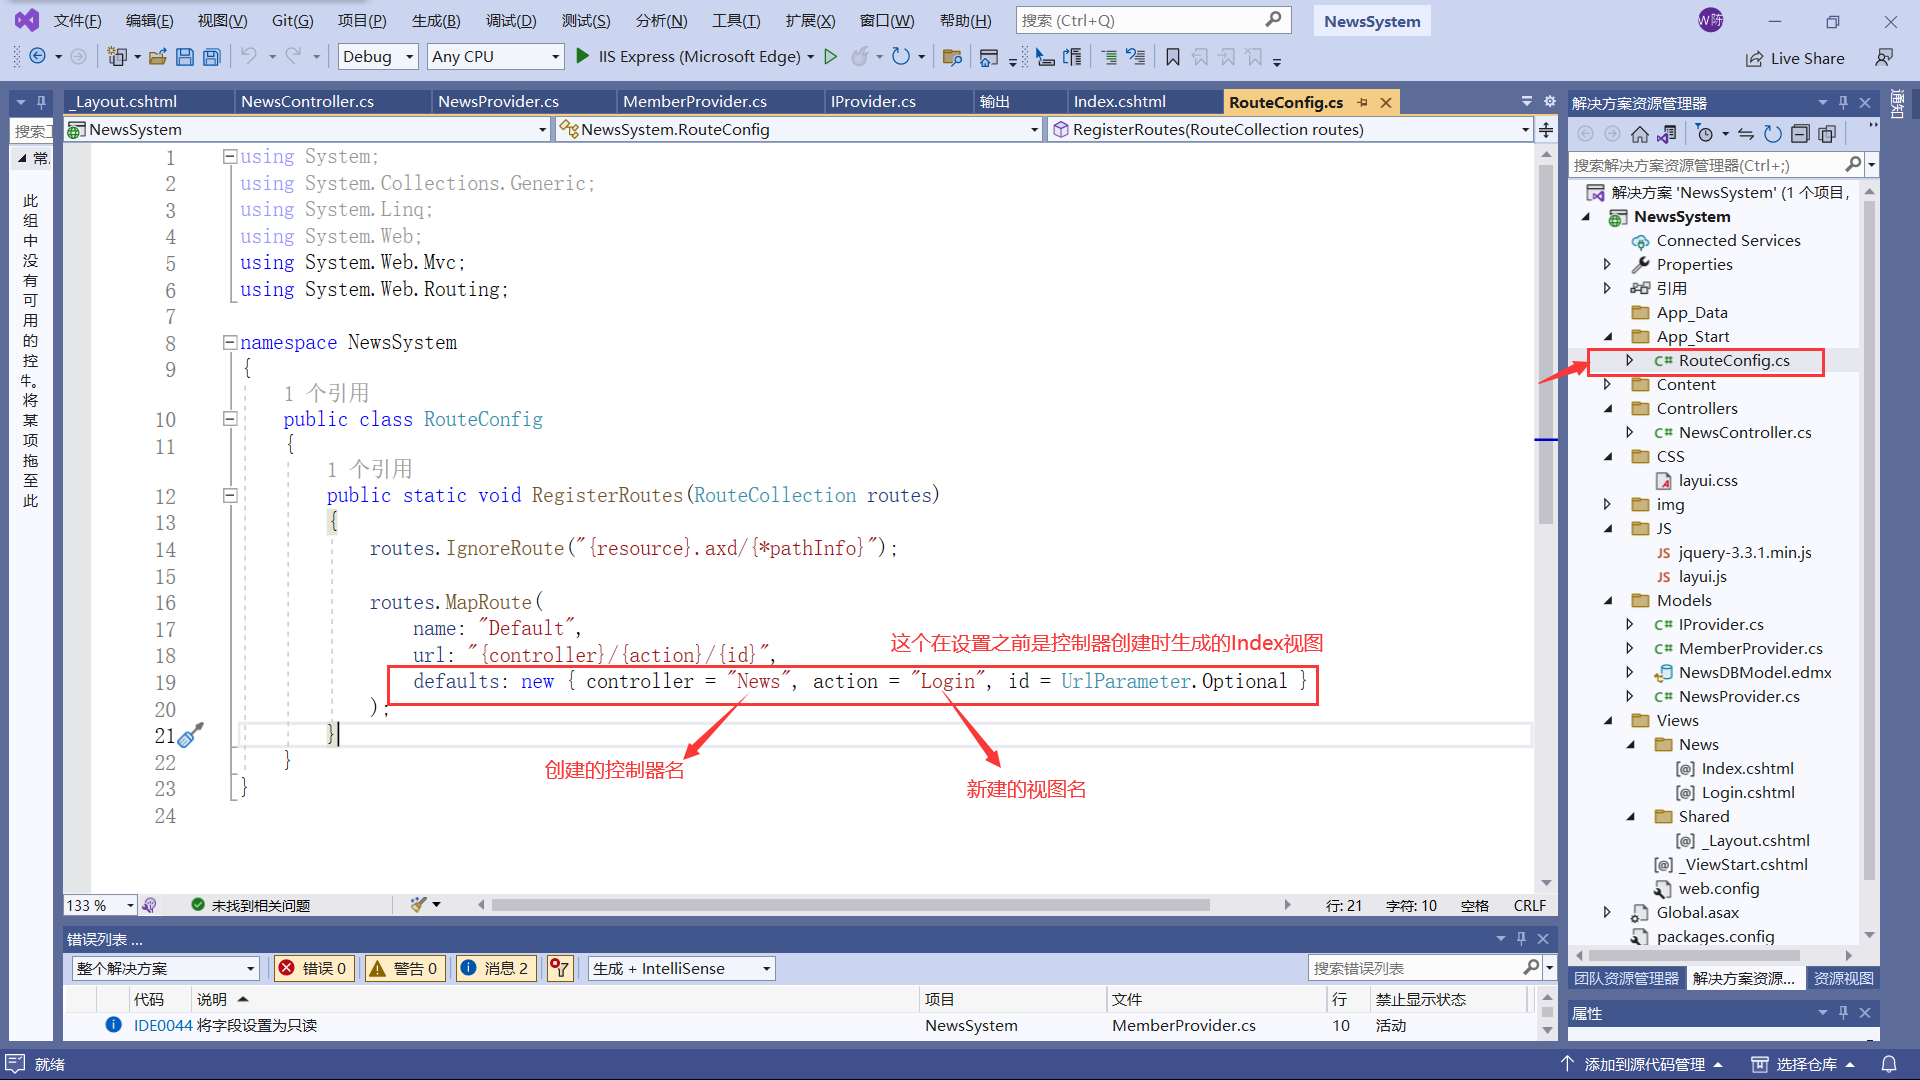
Task: Switch views icon in Solution Explorer toolbar
Action: click(x=1666, y=134)
